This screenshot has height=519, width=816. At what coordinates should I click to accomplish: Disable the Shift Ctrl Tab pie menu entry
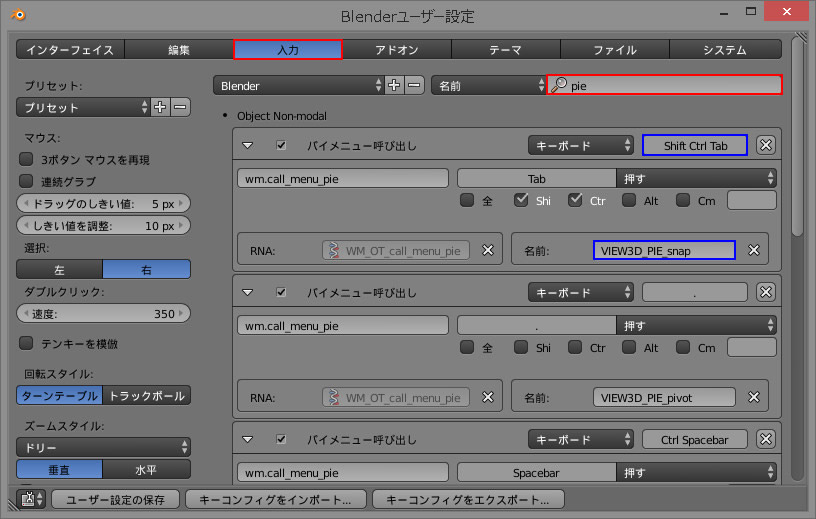pos(281,145)
